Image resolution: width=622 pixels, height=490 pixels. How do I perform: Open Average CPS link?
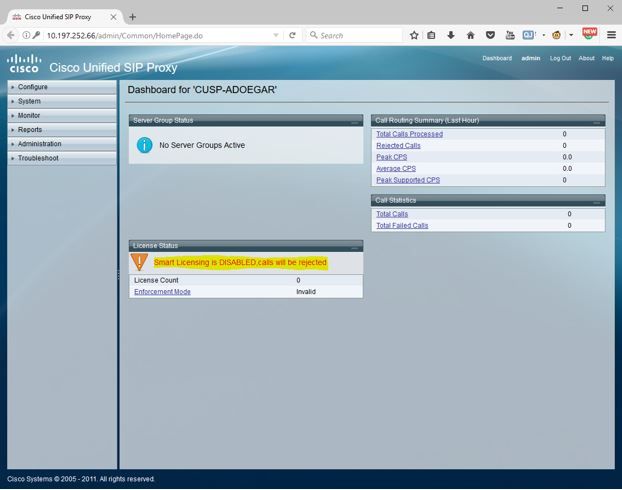396,169
